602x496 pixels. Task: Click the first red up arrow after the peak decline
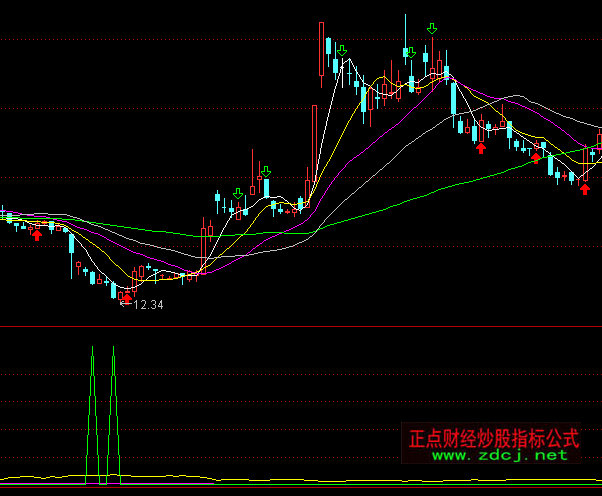[x=481, y=148]
